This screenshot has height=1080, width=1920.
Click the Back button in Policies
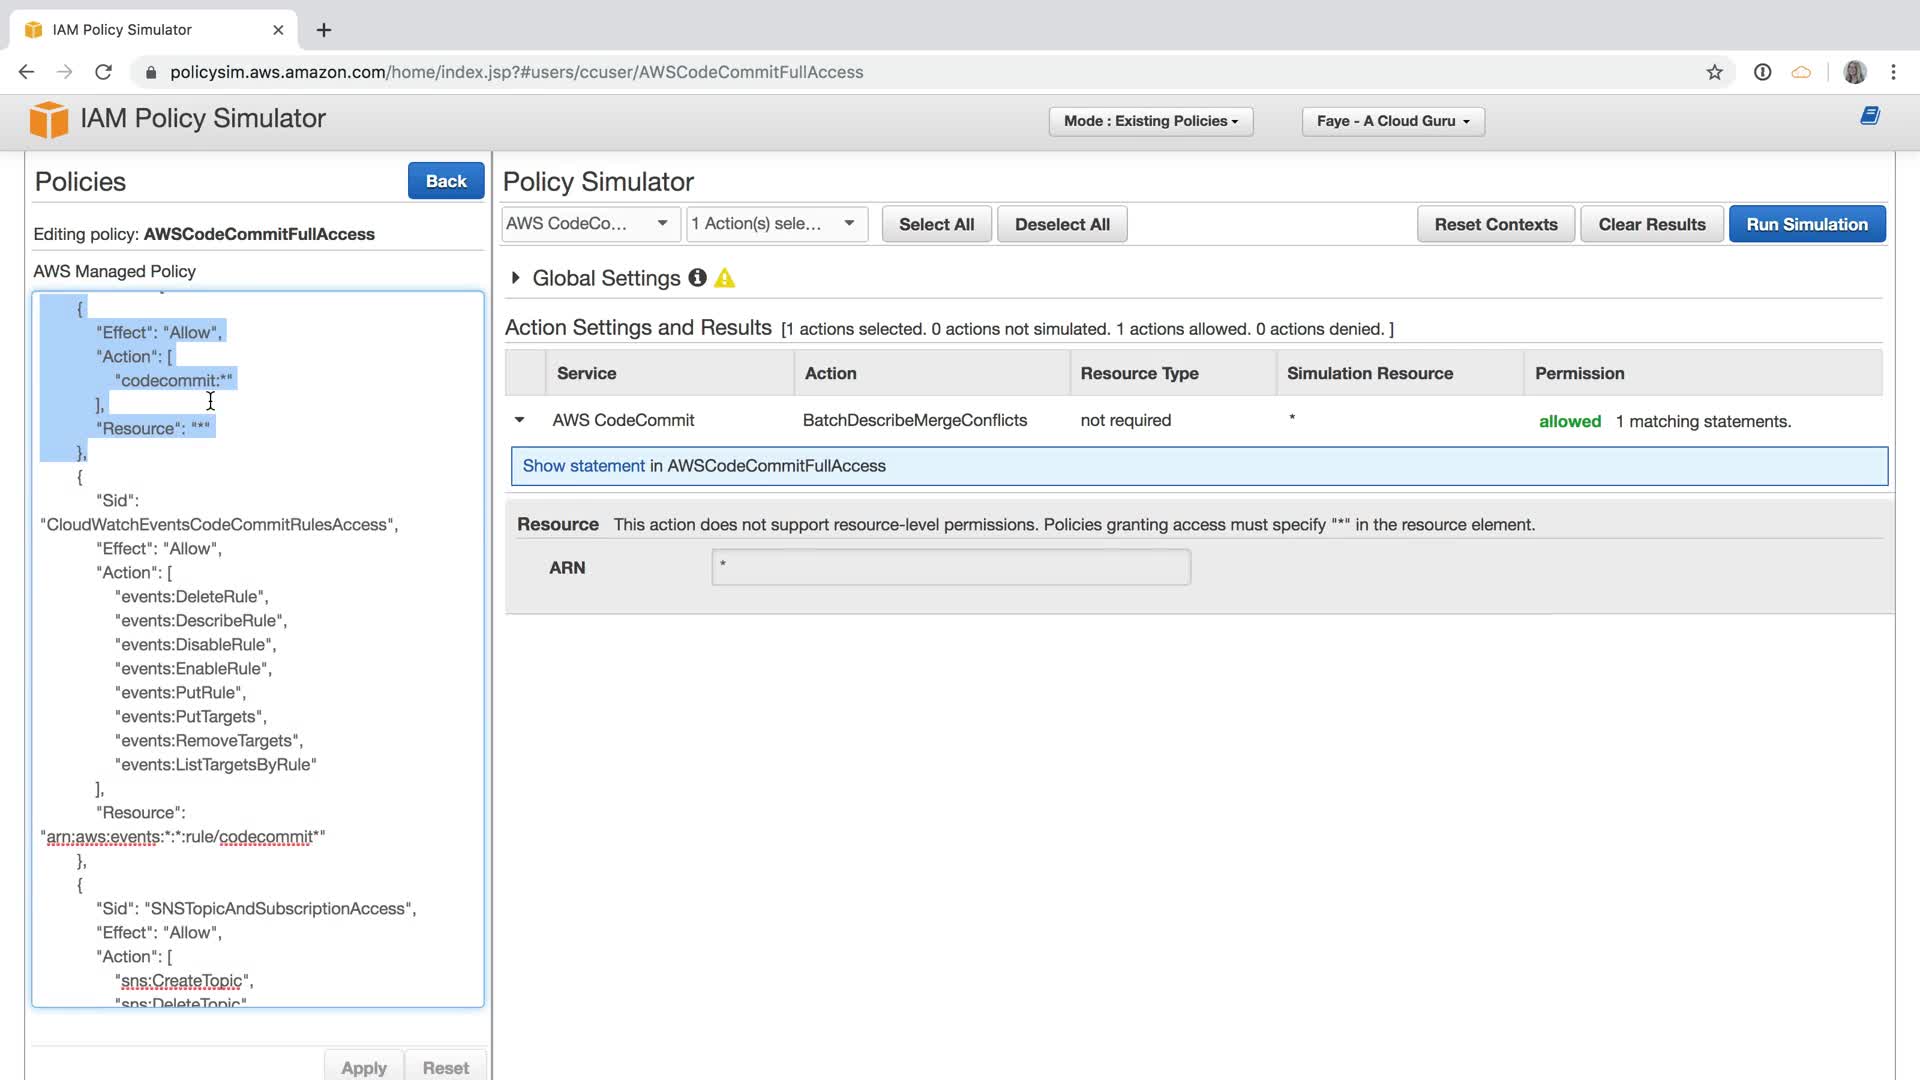click(445, 181)
